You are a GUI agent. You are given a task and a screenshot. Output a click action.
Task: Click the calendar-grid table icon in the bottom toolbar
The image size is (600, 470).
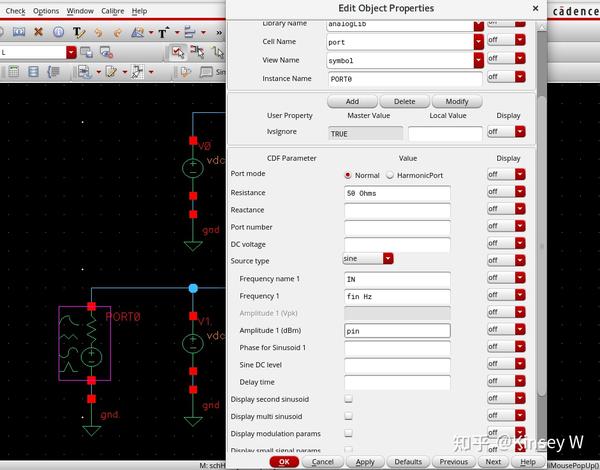pyautogui.click(x=14, y=72)
